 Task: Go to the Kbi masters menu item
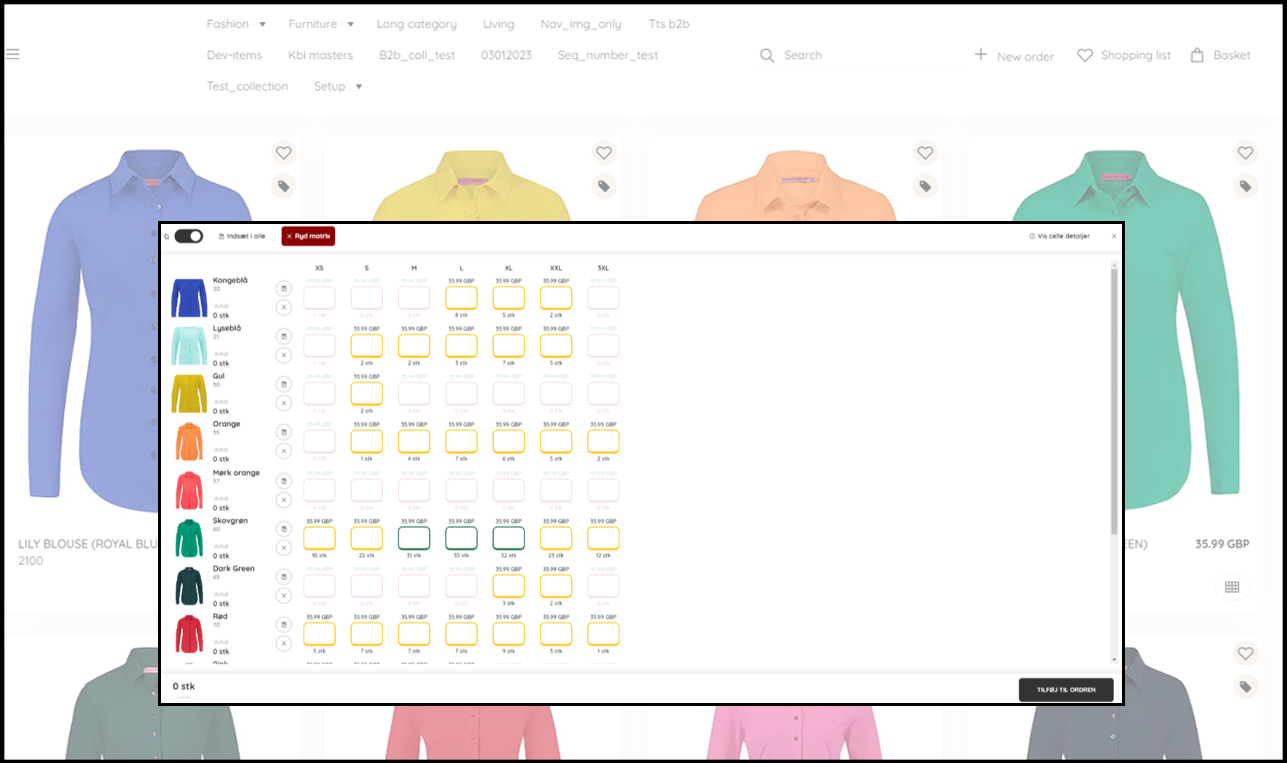tap(320, 55)
